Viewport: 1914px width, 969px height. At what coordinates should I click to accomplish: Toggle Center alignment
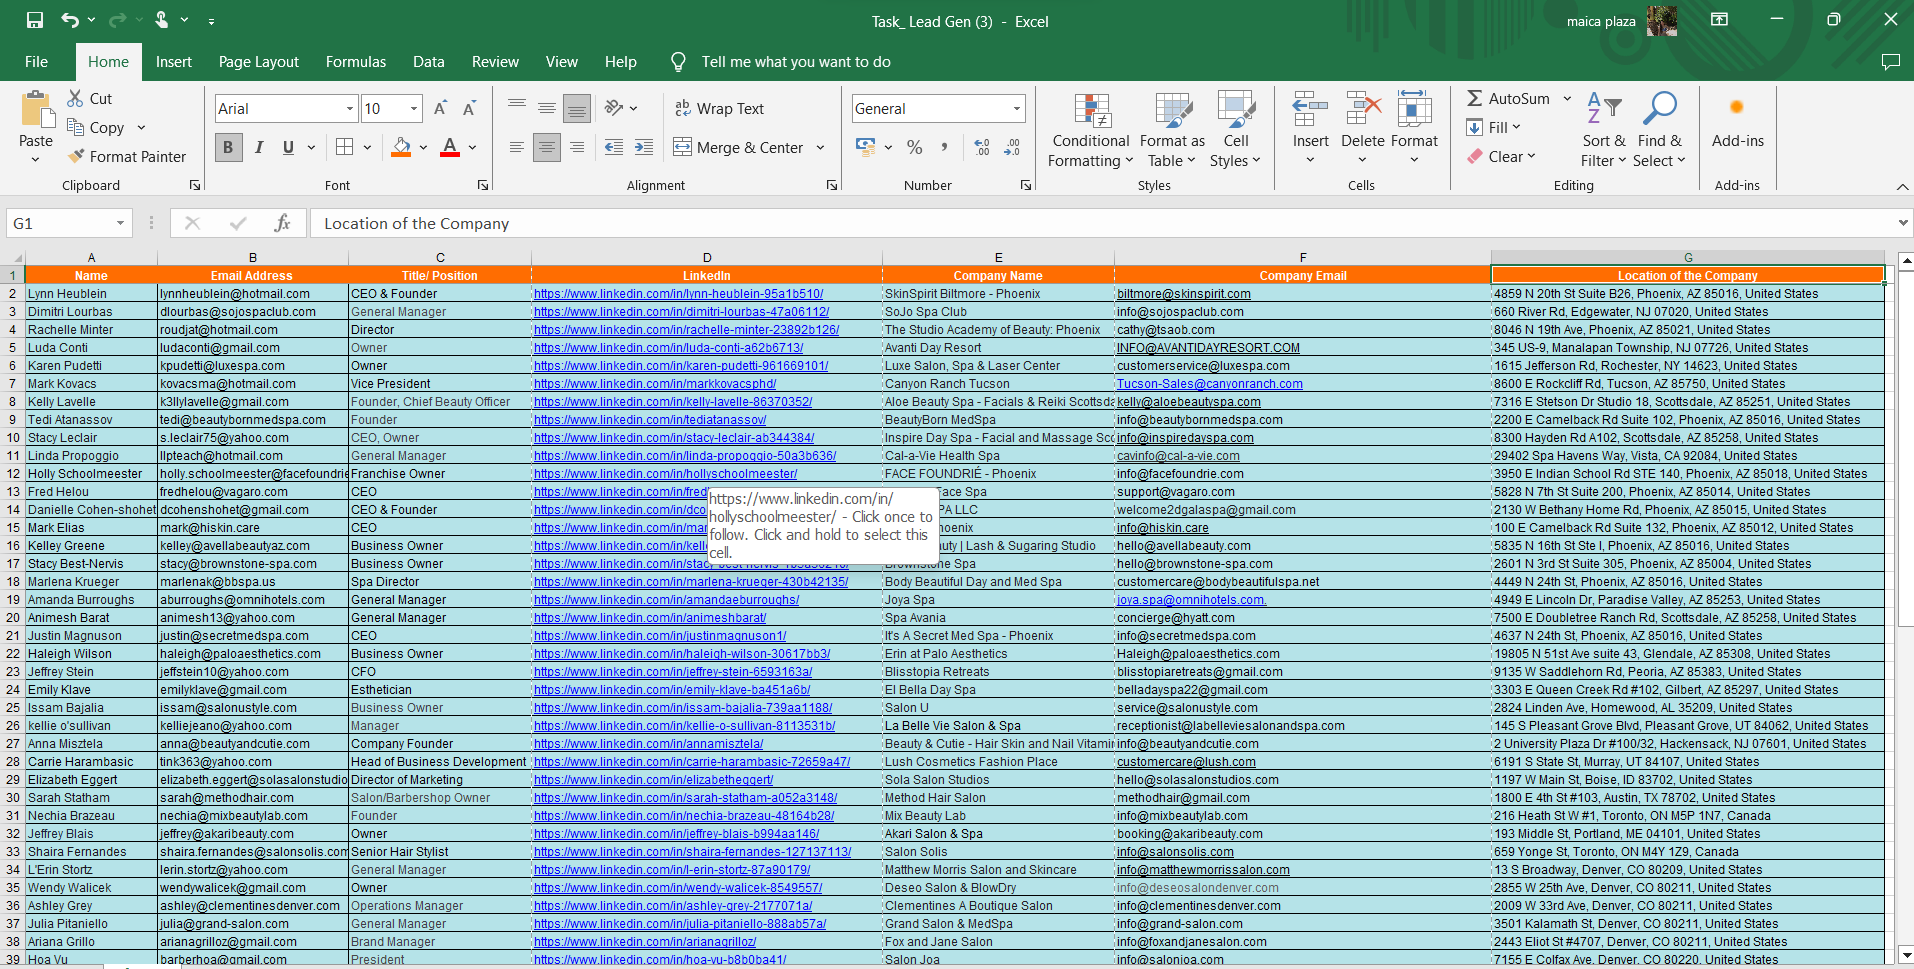tap(547, 147)
